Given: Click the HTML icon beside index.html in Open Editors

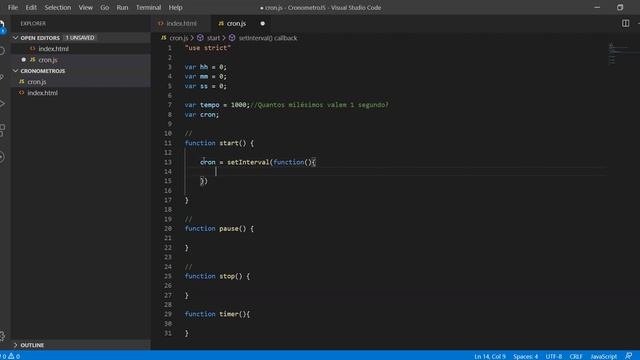Looking at the screenshot, I should click(x=33, y=49).
